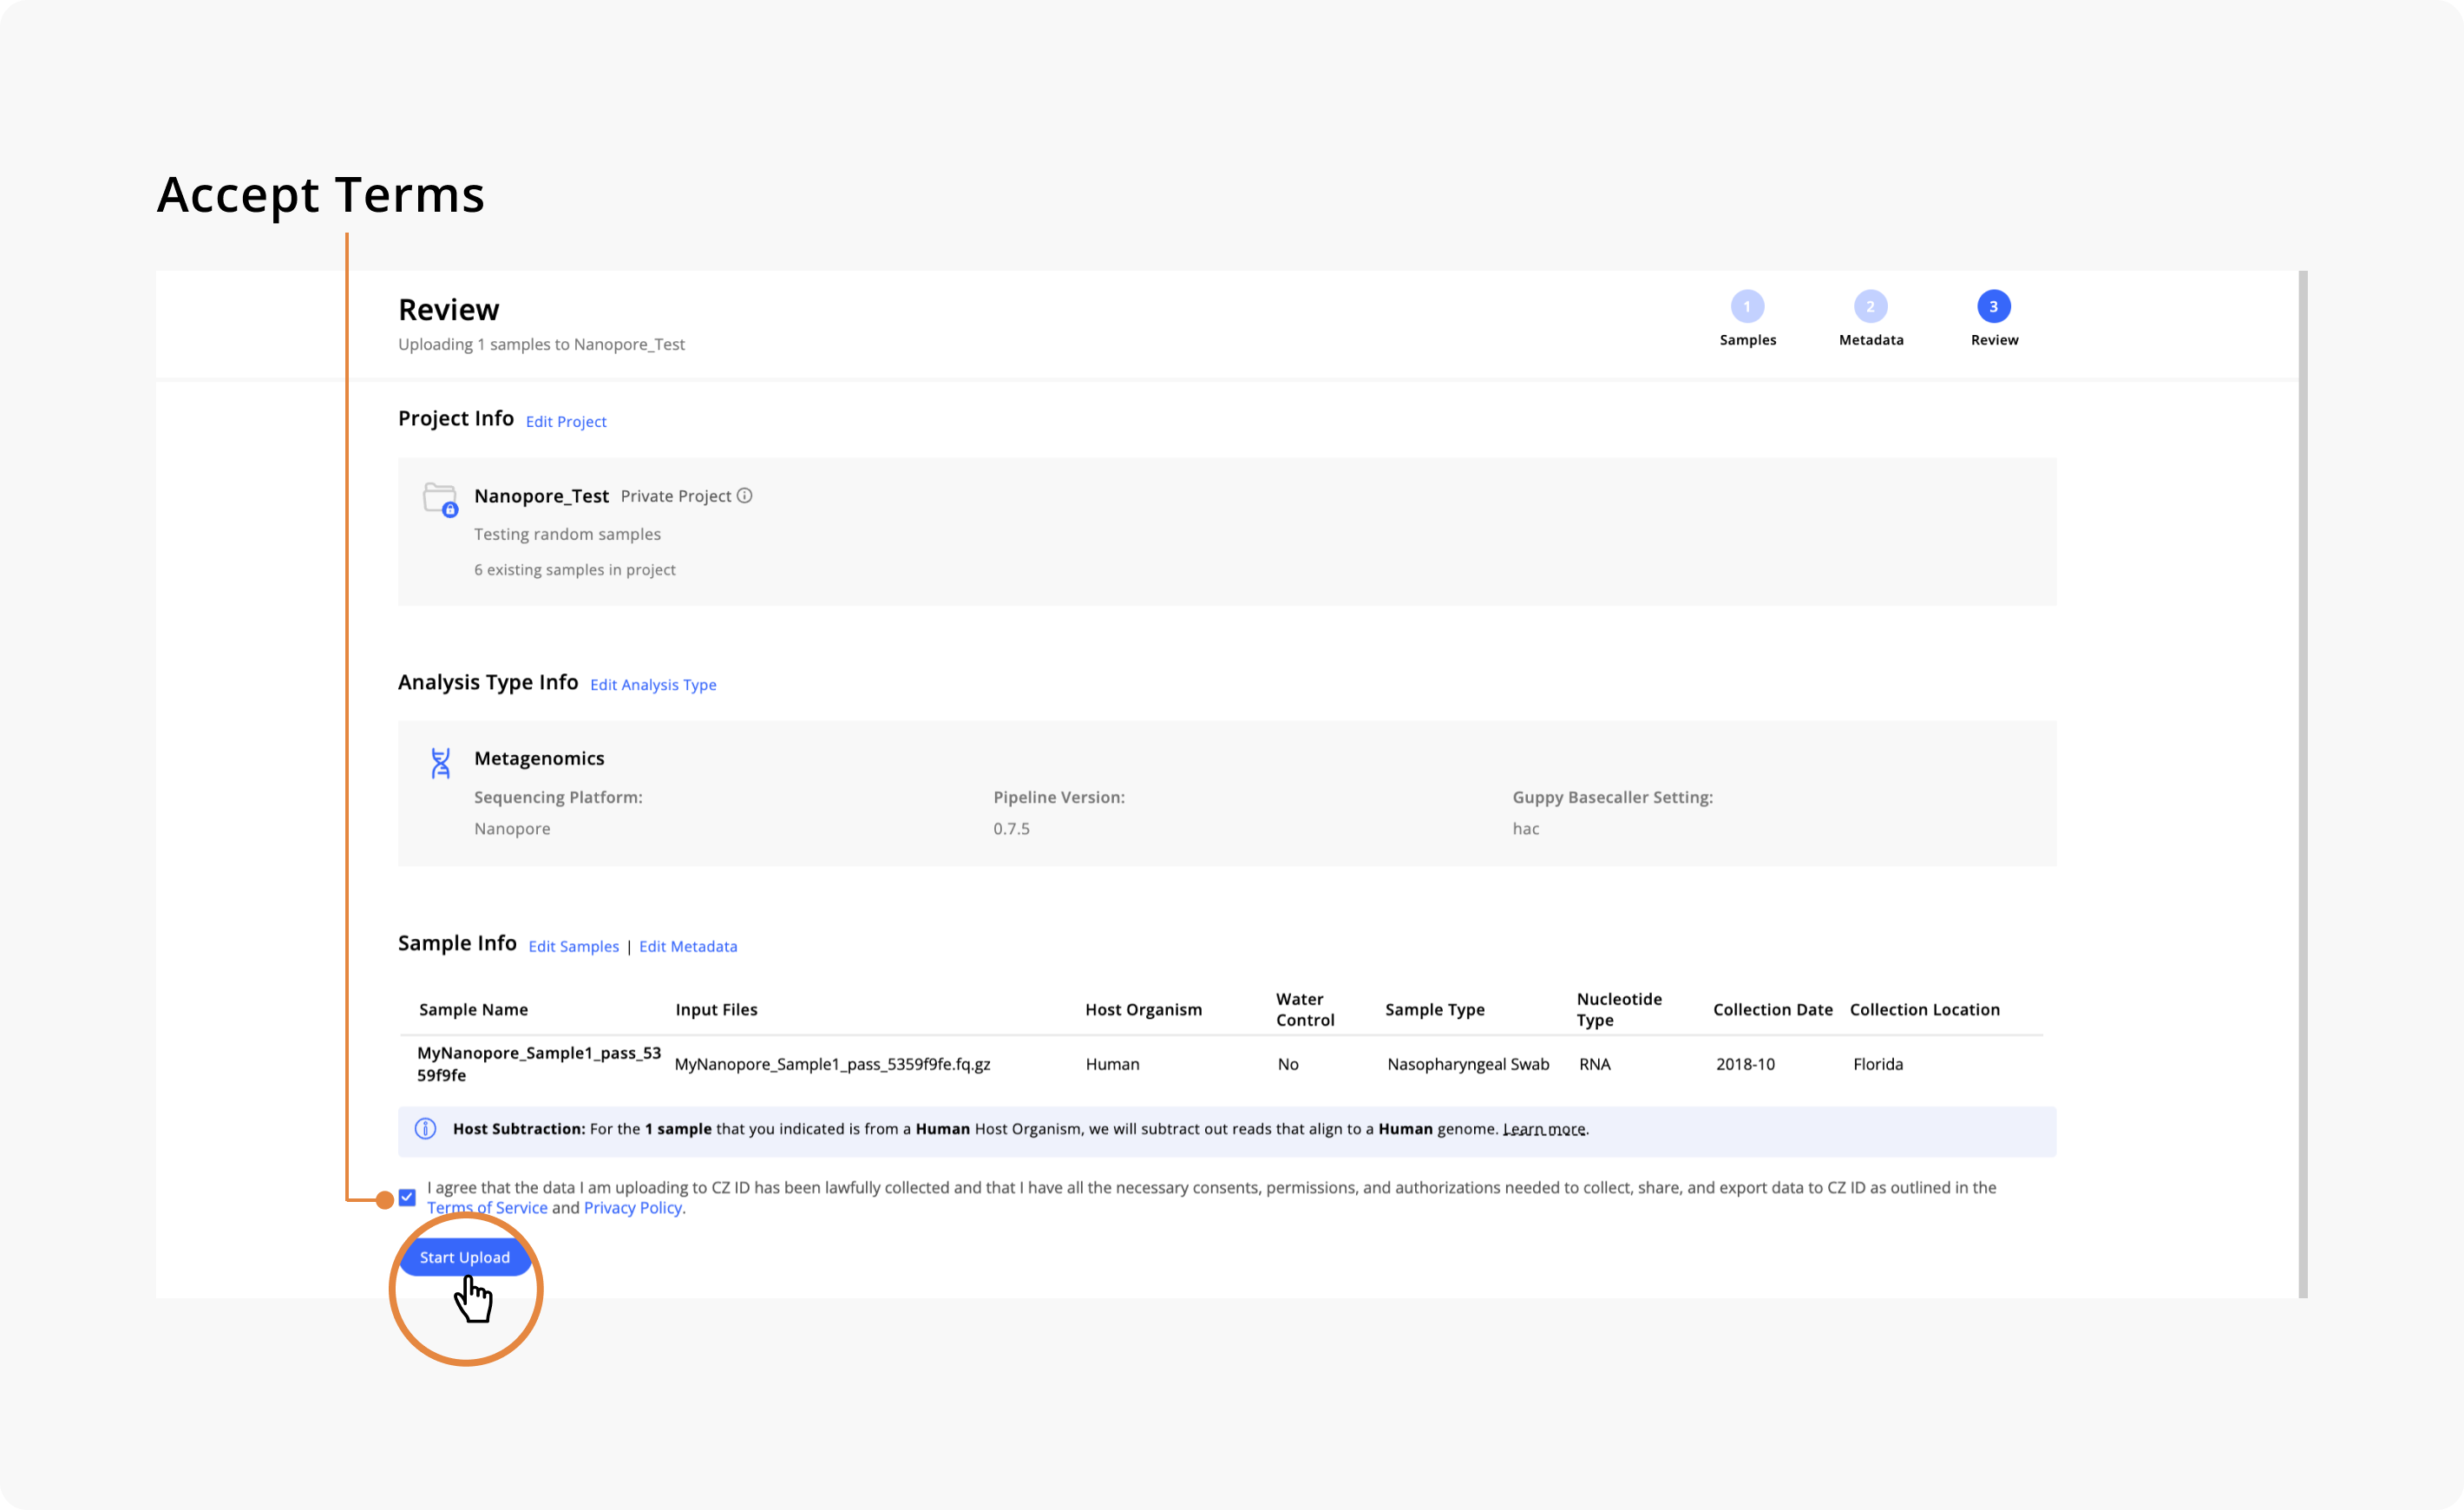Click input file MyNanopore_Sample1_pass_5359f9fe.fq.gz
Image resolution: width=2464 pixels, height=1510 pixels.
coord(832,1064)
